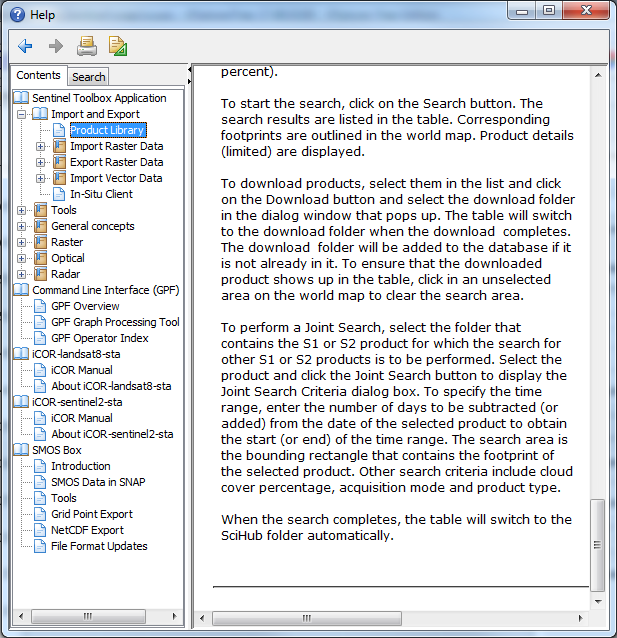Go back with the blue Back arrow

coord(25,46)
